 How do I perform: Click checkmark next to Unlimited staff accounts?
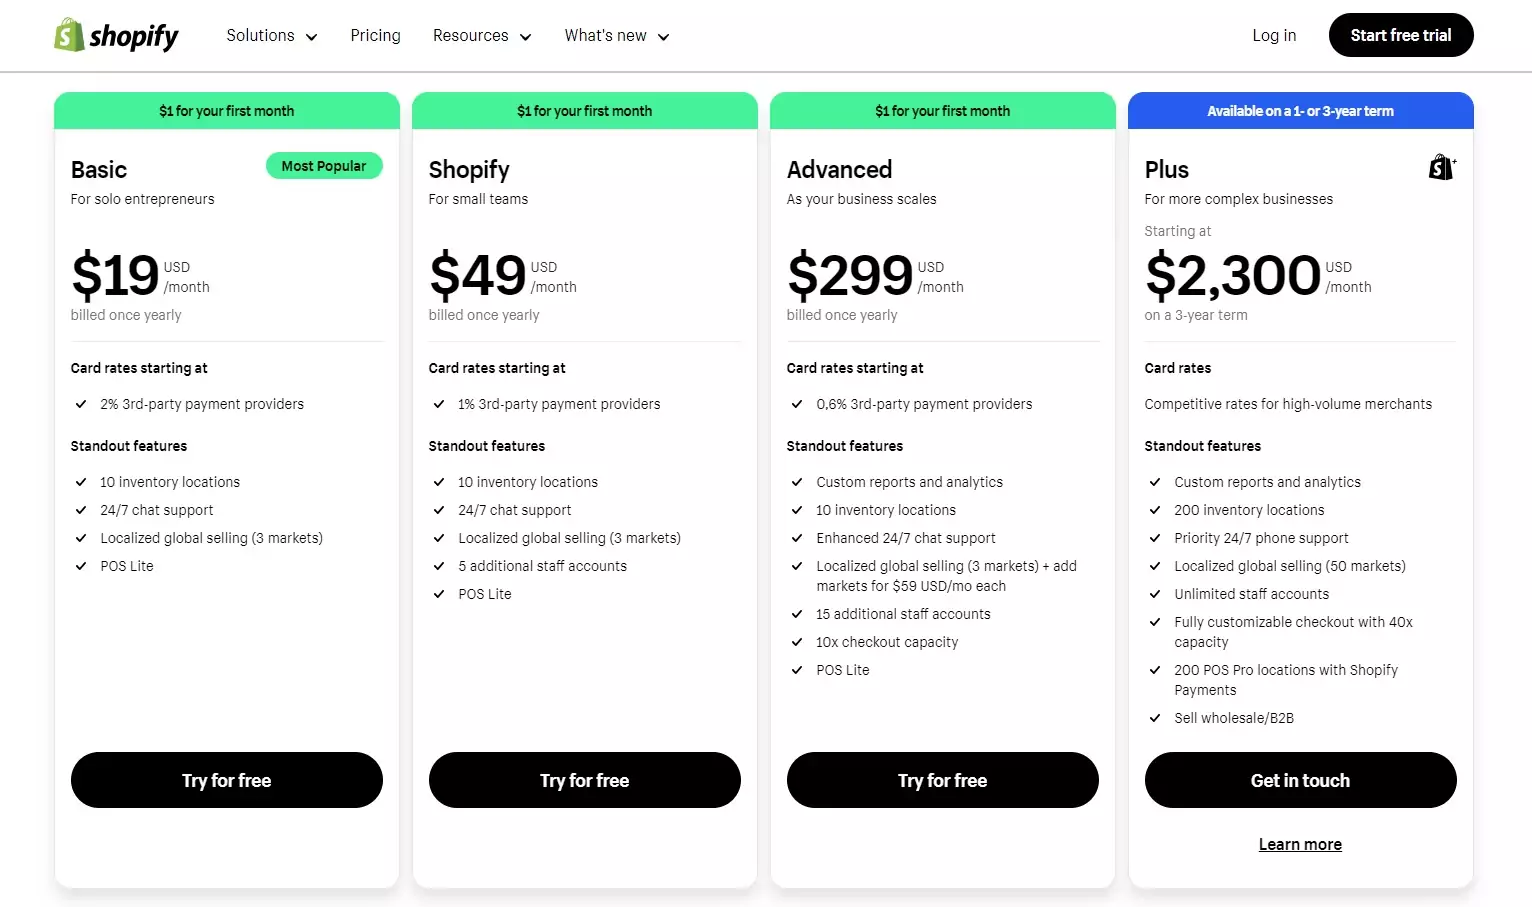coord(1155,594)
